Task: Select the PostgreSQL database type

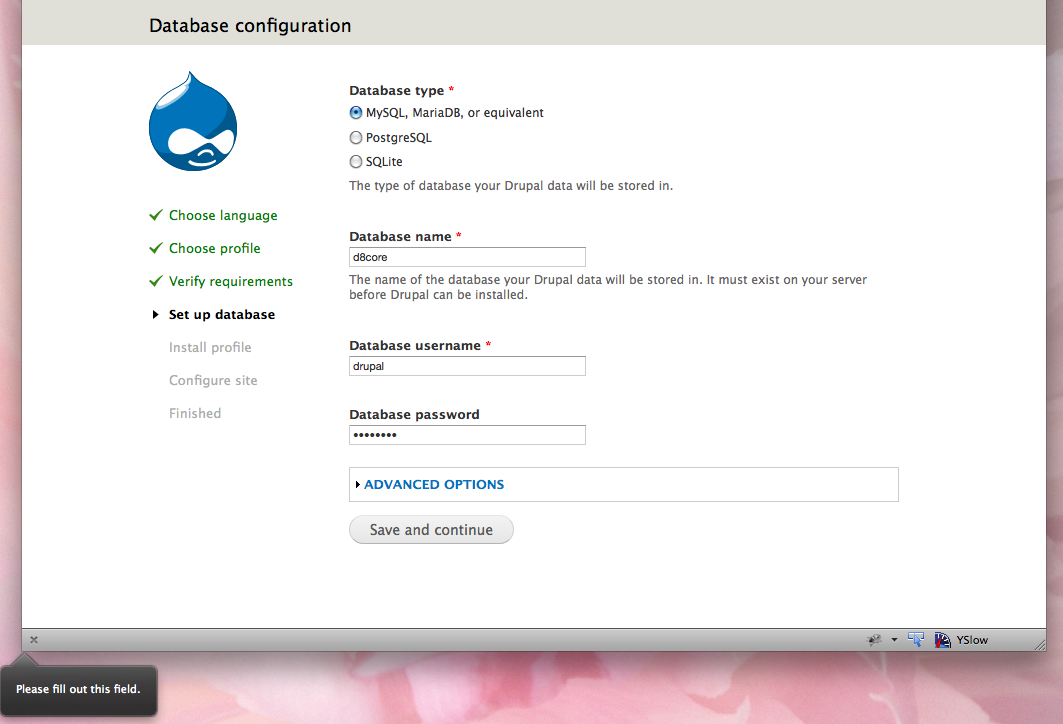Action: pyautogui.click(x=356, y=138)
